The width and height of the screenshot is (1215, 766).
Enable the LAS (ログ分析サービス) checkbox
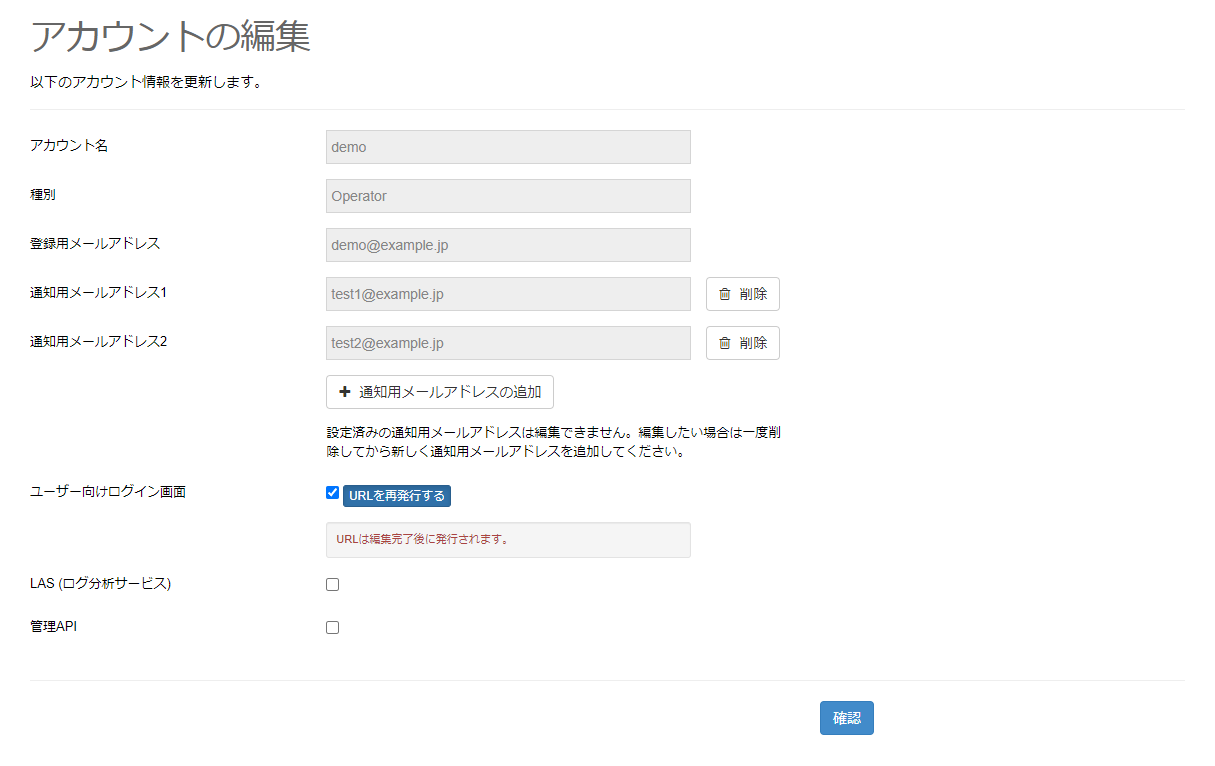pos(332,584)
